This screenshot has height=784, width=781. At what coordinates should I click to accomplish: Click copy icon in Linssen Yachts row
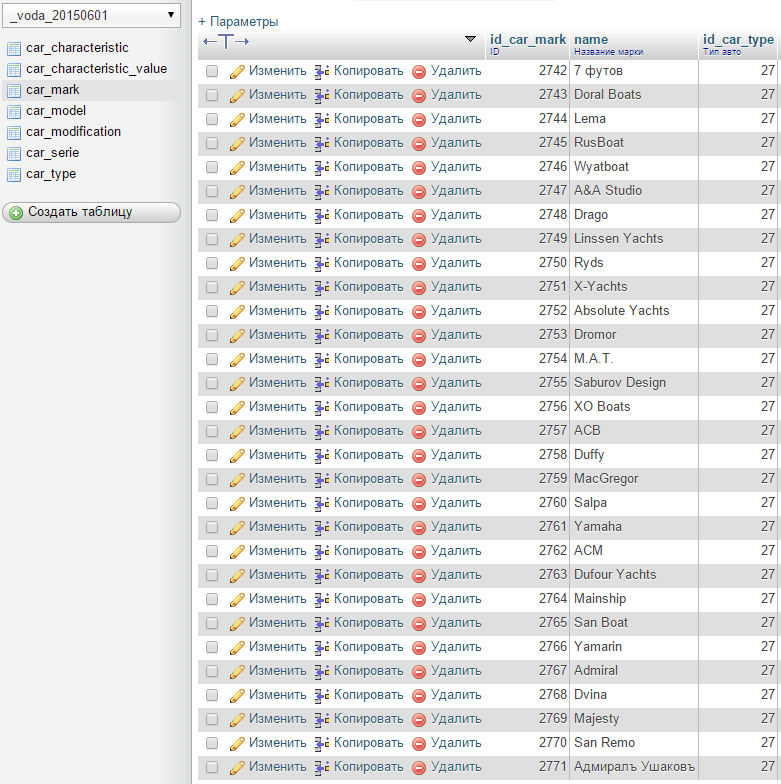tap(322, 240)
